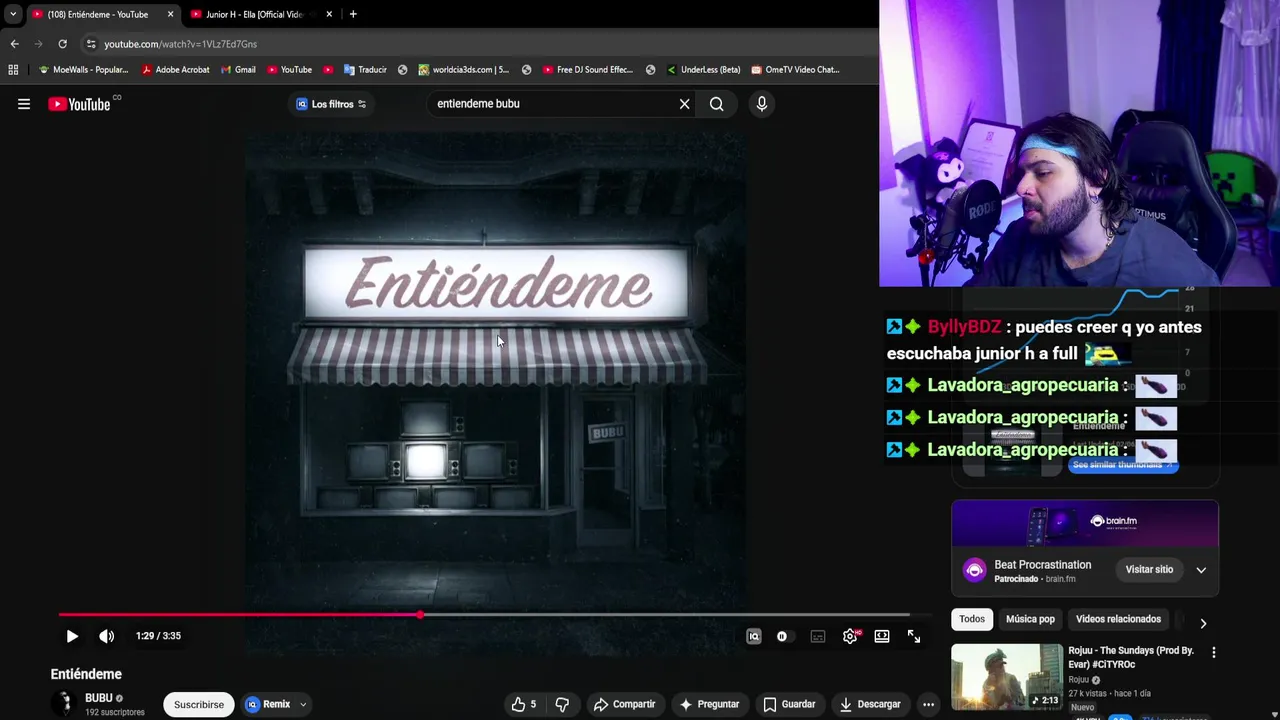Open site information icon in address bar
This screenshot has height=720, width=1280.
click(91, 44)
